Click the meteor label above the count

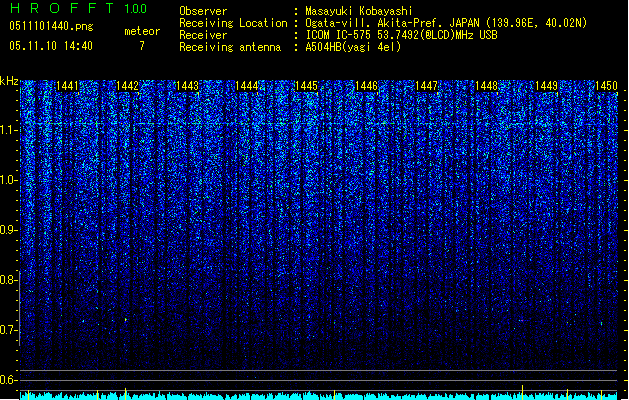coord(142,31)
